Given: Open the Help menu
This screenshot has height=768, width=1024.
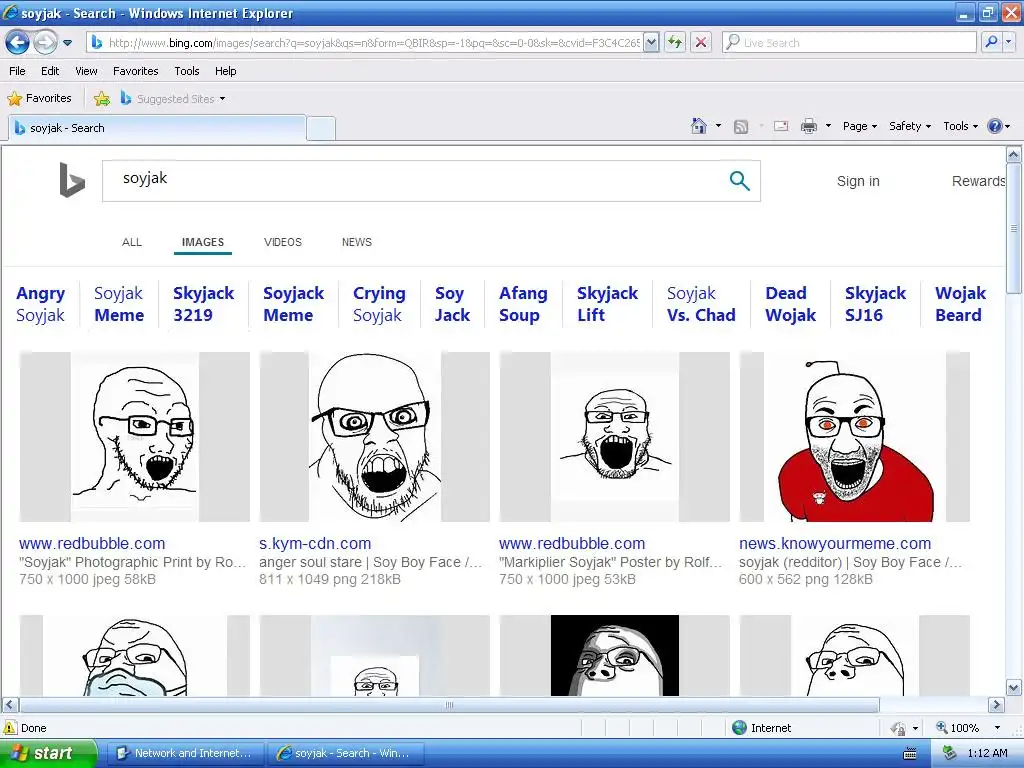Looking at the screenshot, I should click(225, 71).
